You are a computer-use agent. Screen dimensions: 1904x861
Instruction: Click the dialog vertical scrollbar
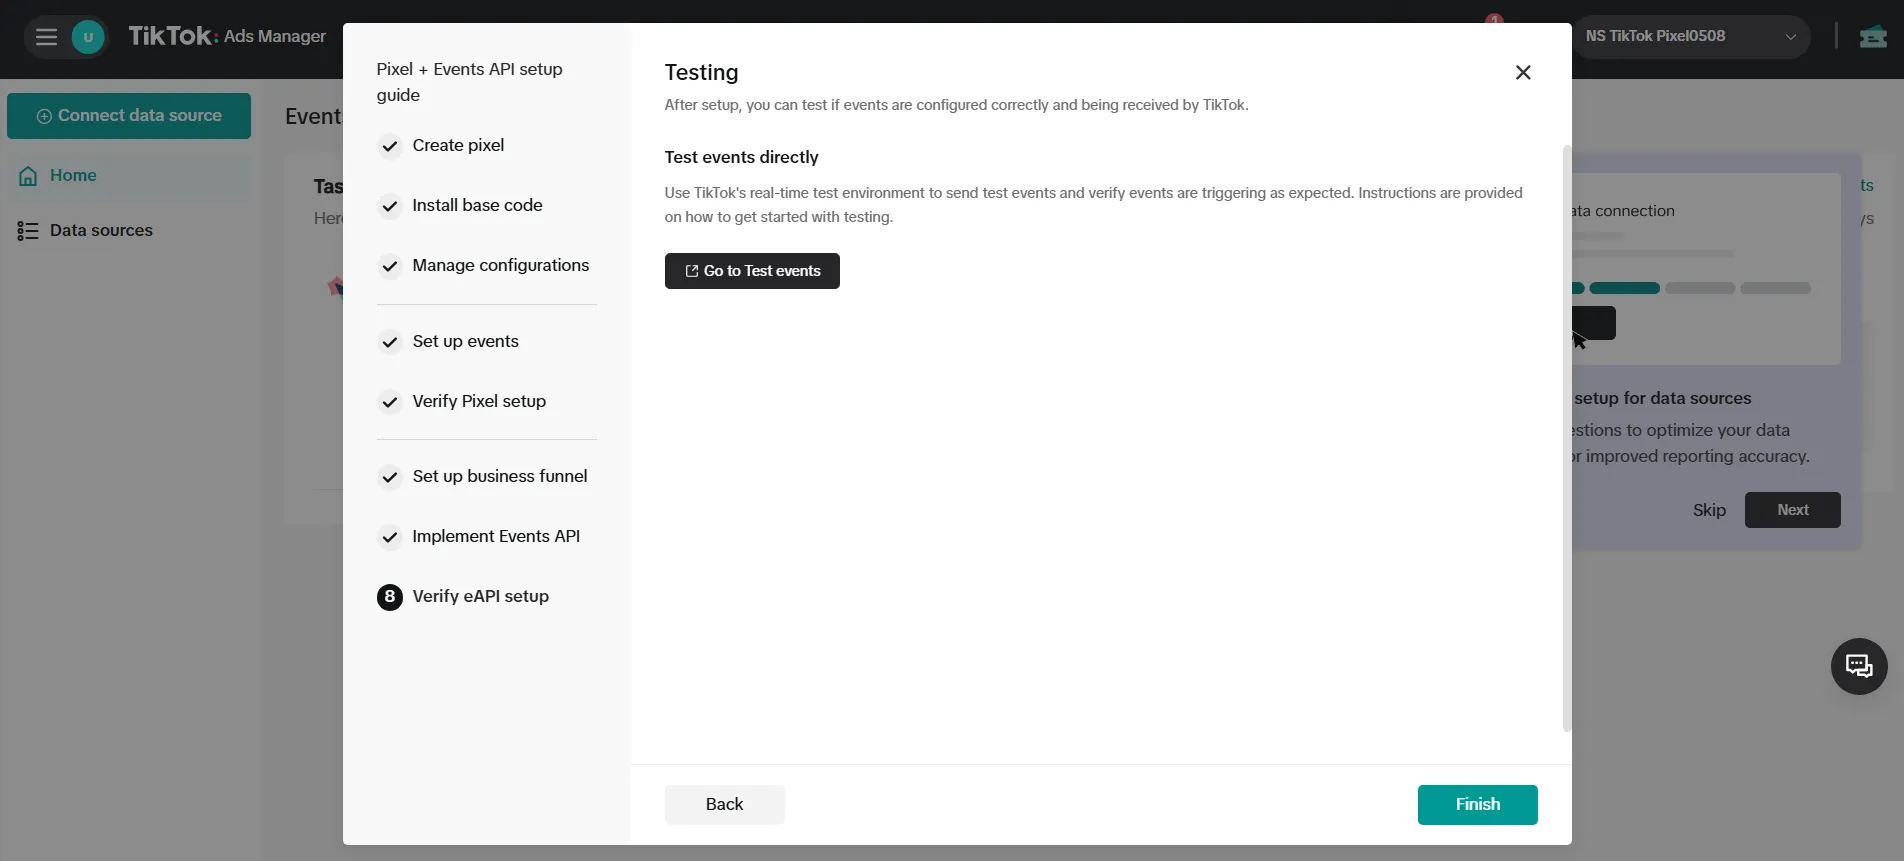click(1566, 438)
